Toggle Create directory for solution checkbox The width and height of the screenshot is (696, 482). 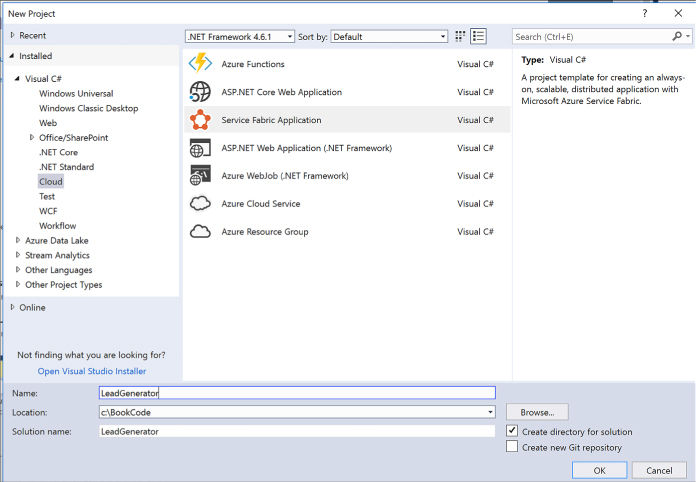512,431
